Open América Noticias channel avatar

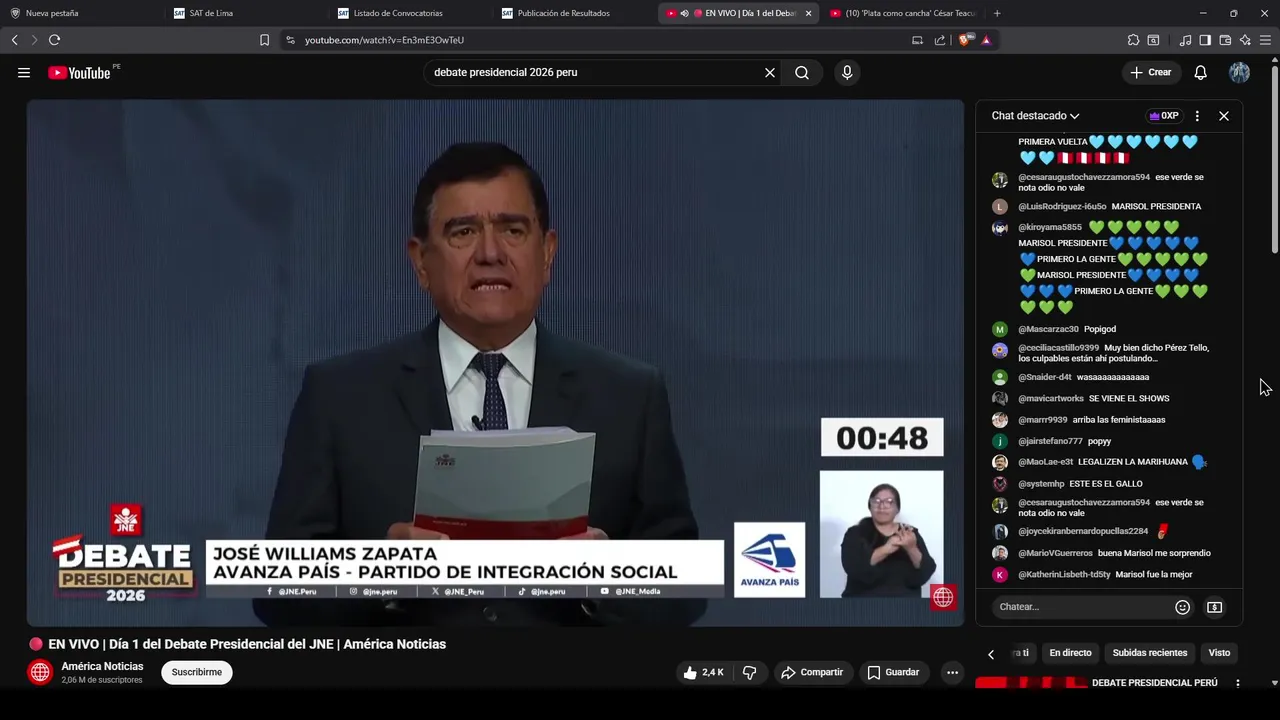click(x=40, y=672)
